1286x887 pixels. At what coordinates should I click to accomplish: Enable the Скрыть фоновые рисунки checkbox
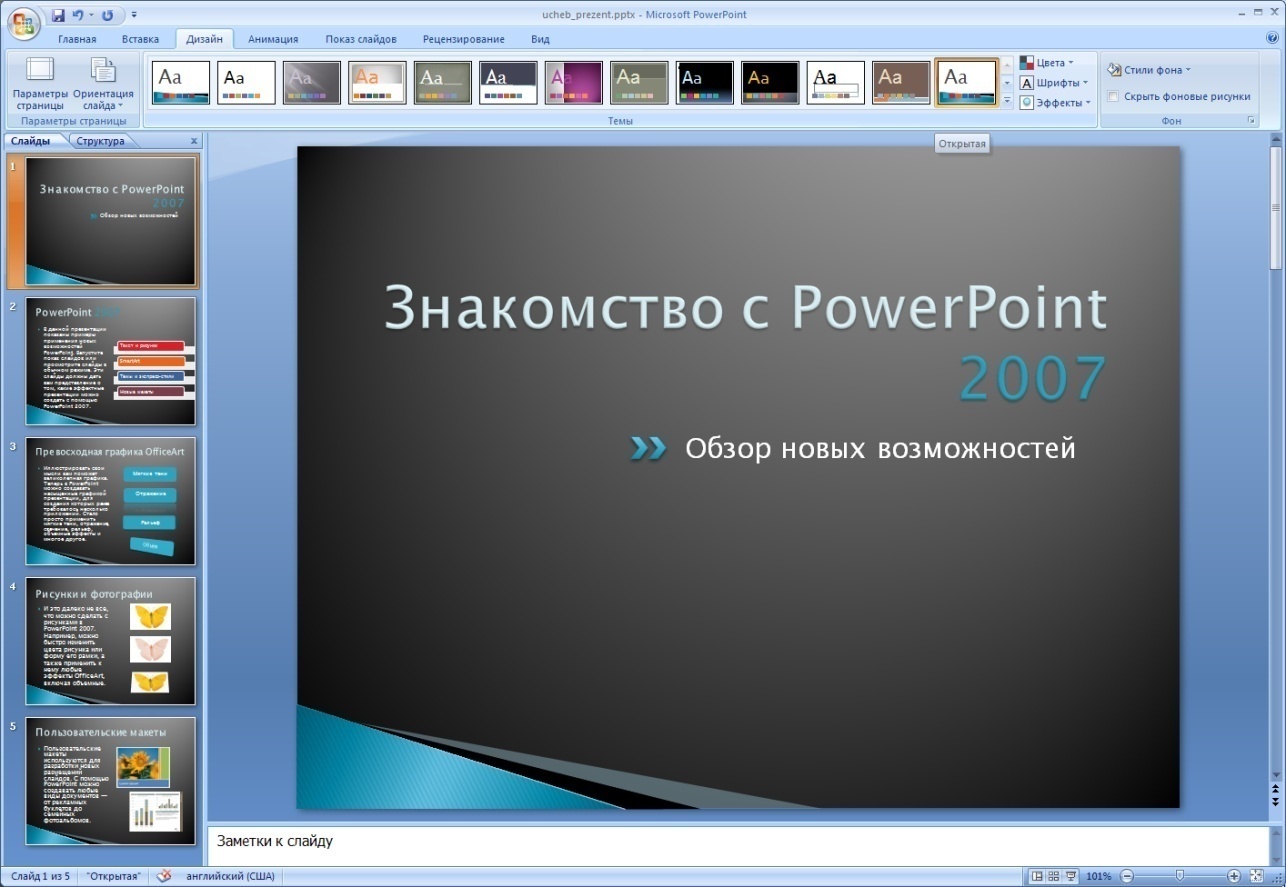[1113, 97]
